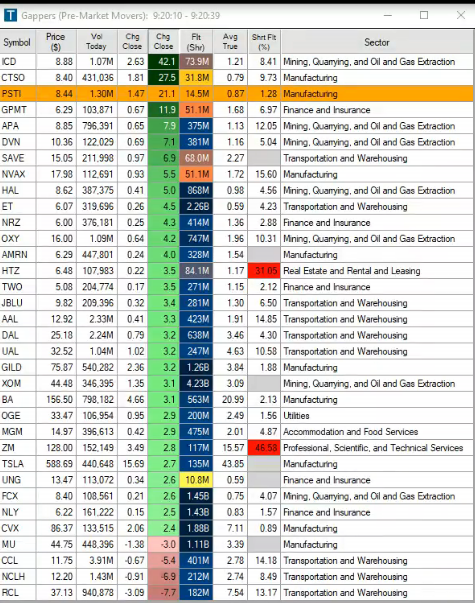Sort by Shrt Flt (%) header
475x603 pixels.
(x=264, y=42)
